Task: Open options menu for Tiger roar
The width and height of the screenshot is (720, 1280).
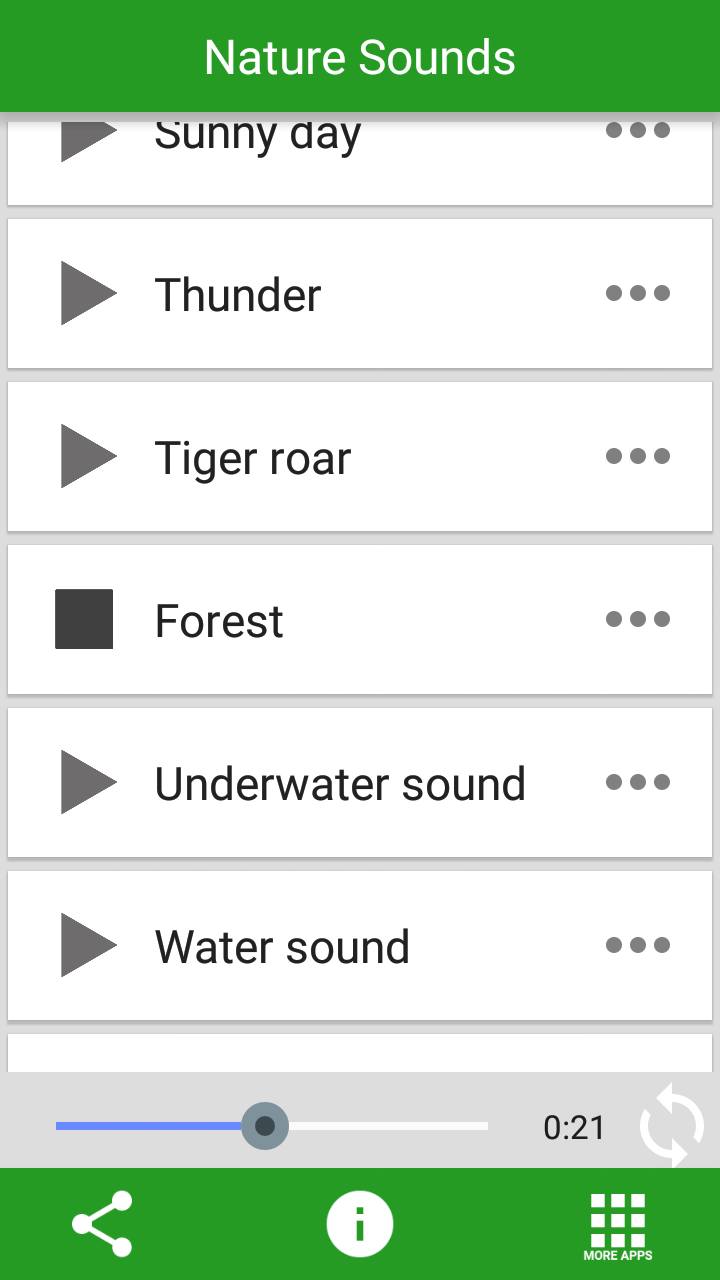Action: [x=638, y=456]
